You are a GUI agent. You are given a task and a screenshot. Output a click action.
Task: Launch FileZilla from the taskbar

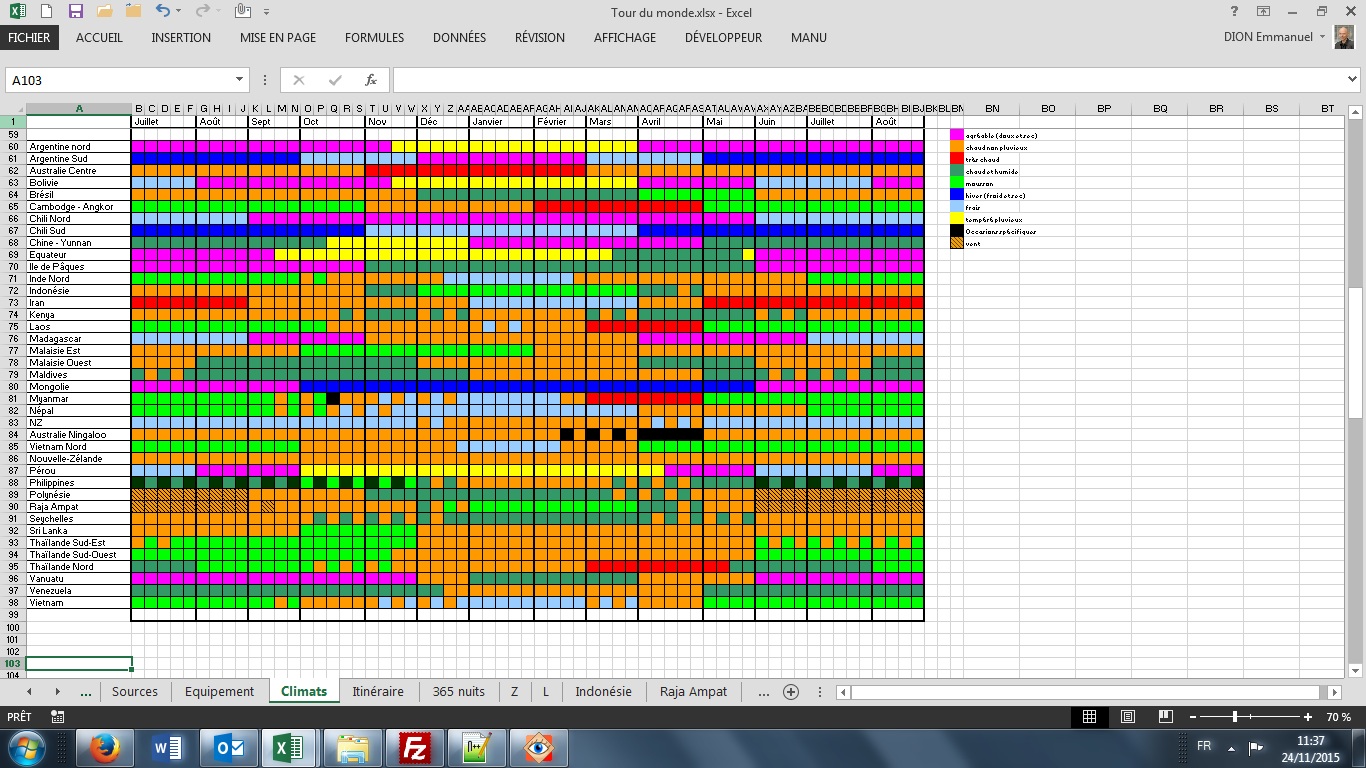pyautogui.click(x=414, y=747)
